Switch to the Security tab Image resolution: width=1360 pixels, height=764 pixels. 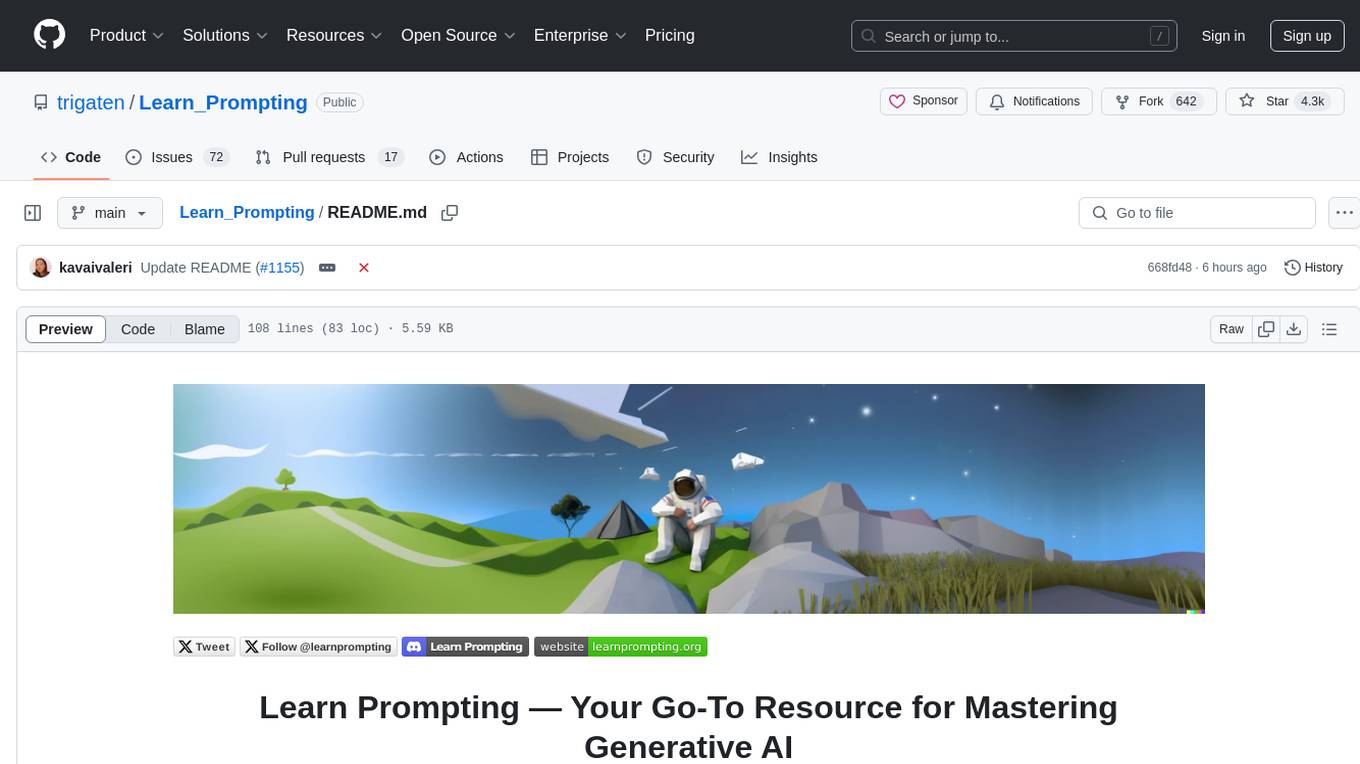point(676,157)
